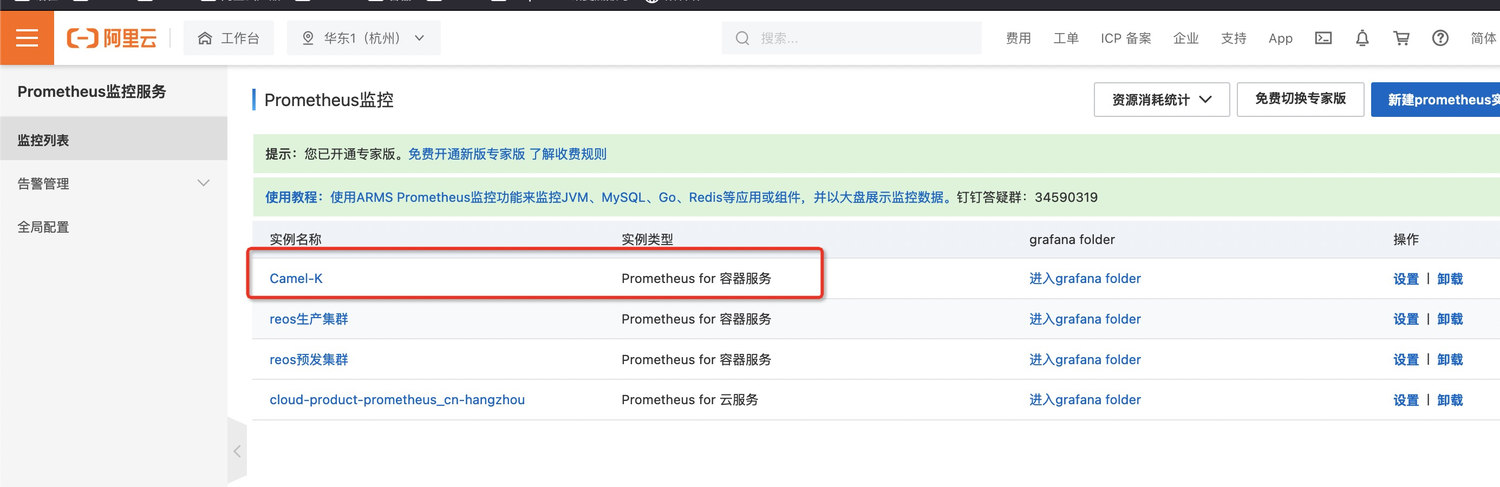Click the Alibaba Cloud logo

112,38
